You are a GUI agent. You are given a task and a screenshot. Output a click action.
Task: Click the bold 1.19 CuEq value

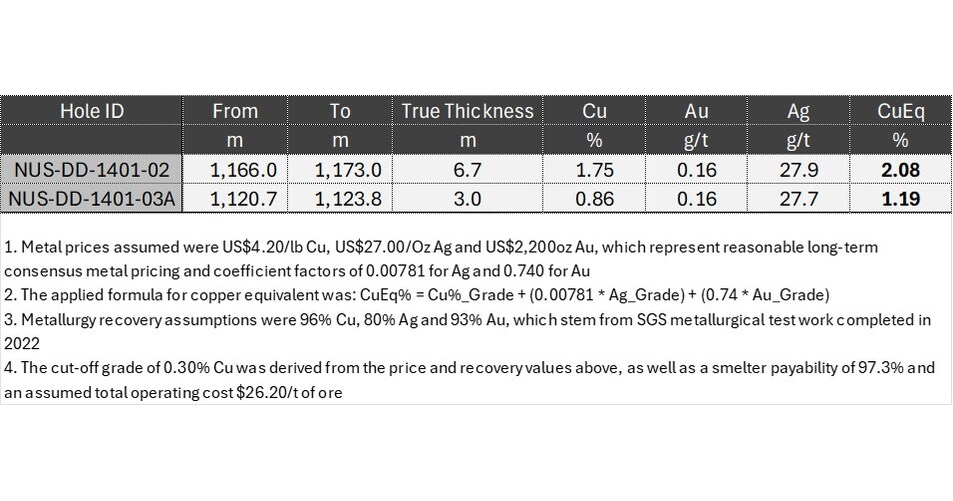pos(899,199)
